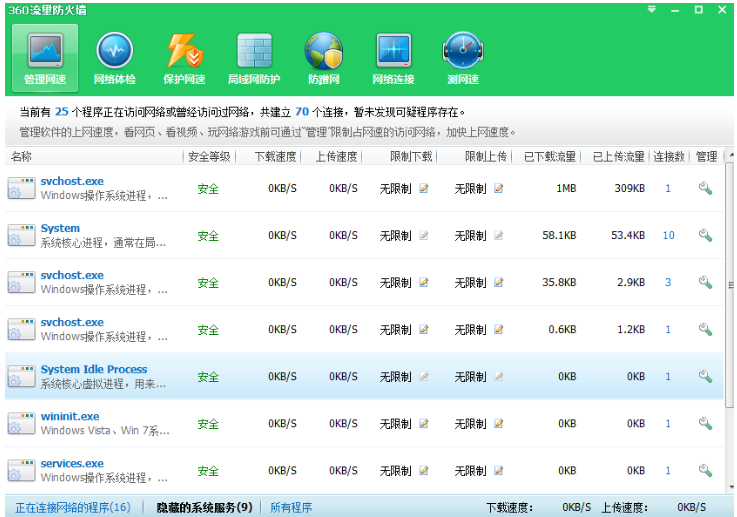The image size is (737, 517).
Task: Open the 局域网防护 LAN protection icon
Action: pyautogui.click(x=254, y=58)
